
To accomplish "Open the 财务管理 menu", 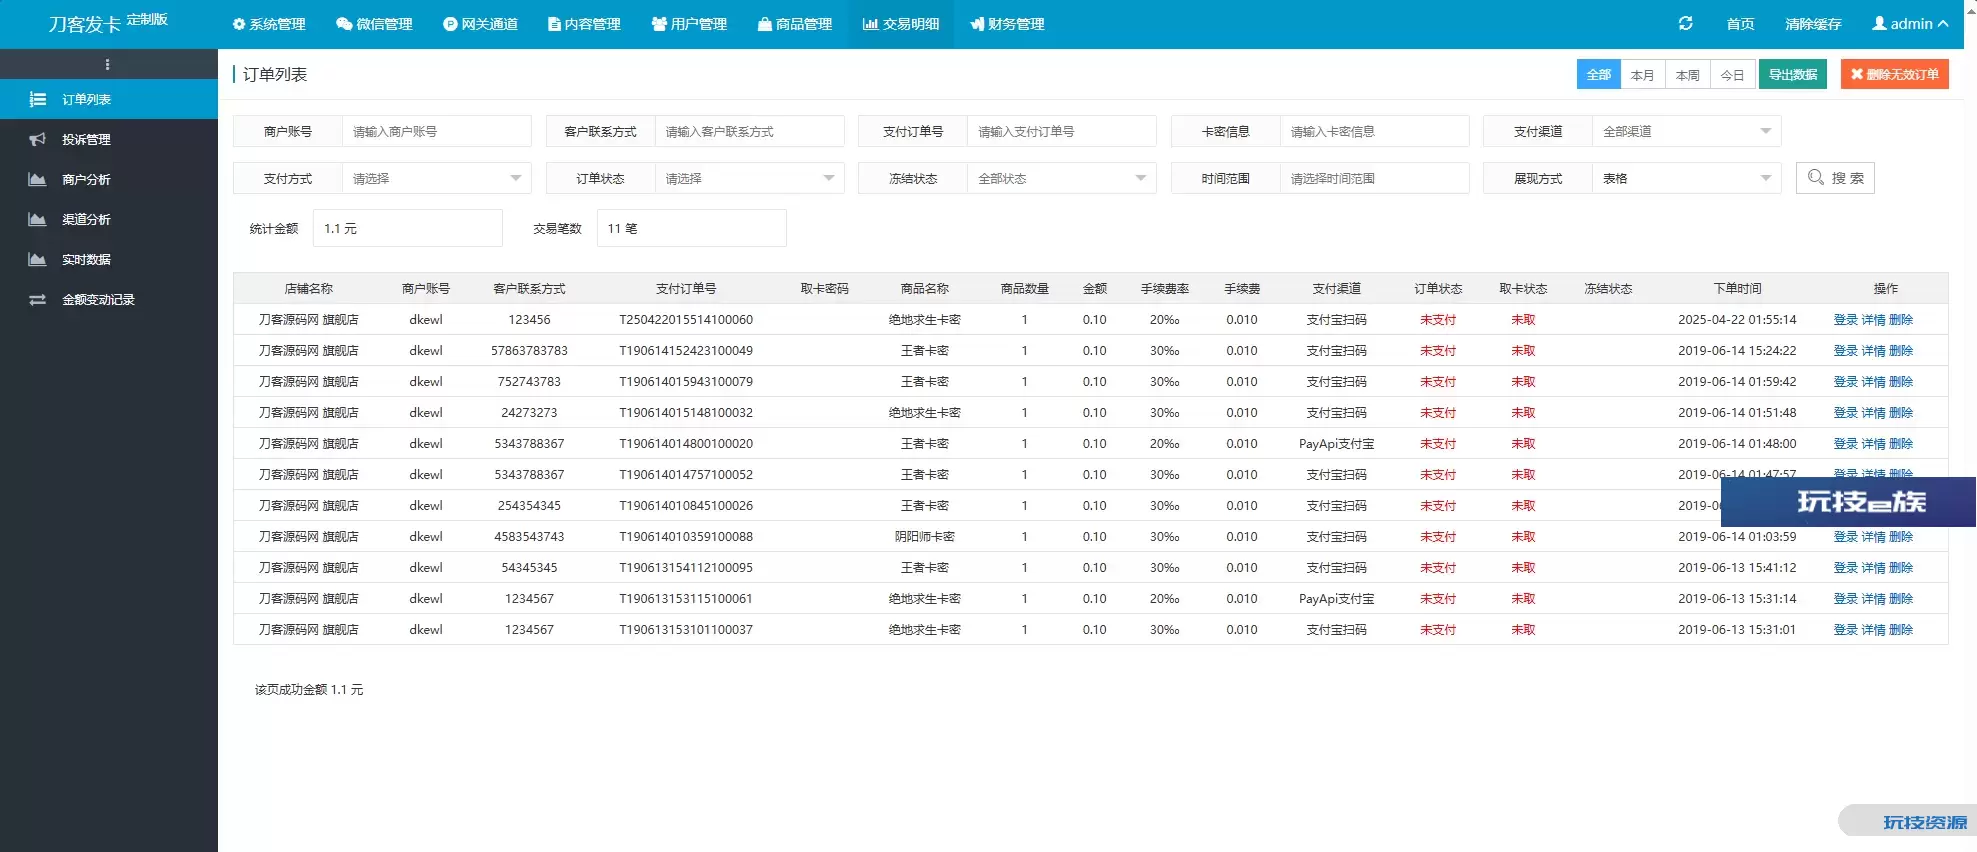I will (1007, 24).
